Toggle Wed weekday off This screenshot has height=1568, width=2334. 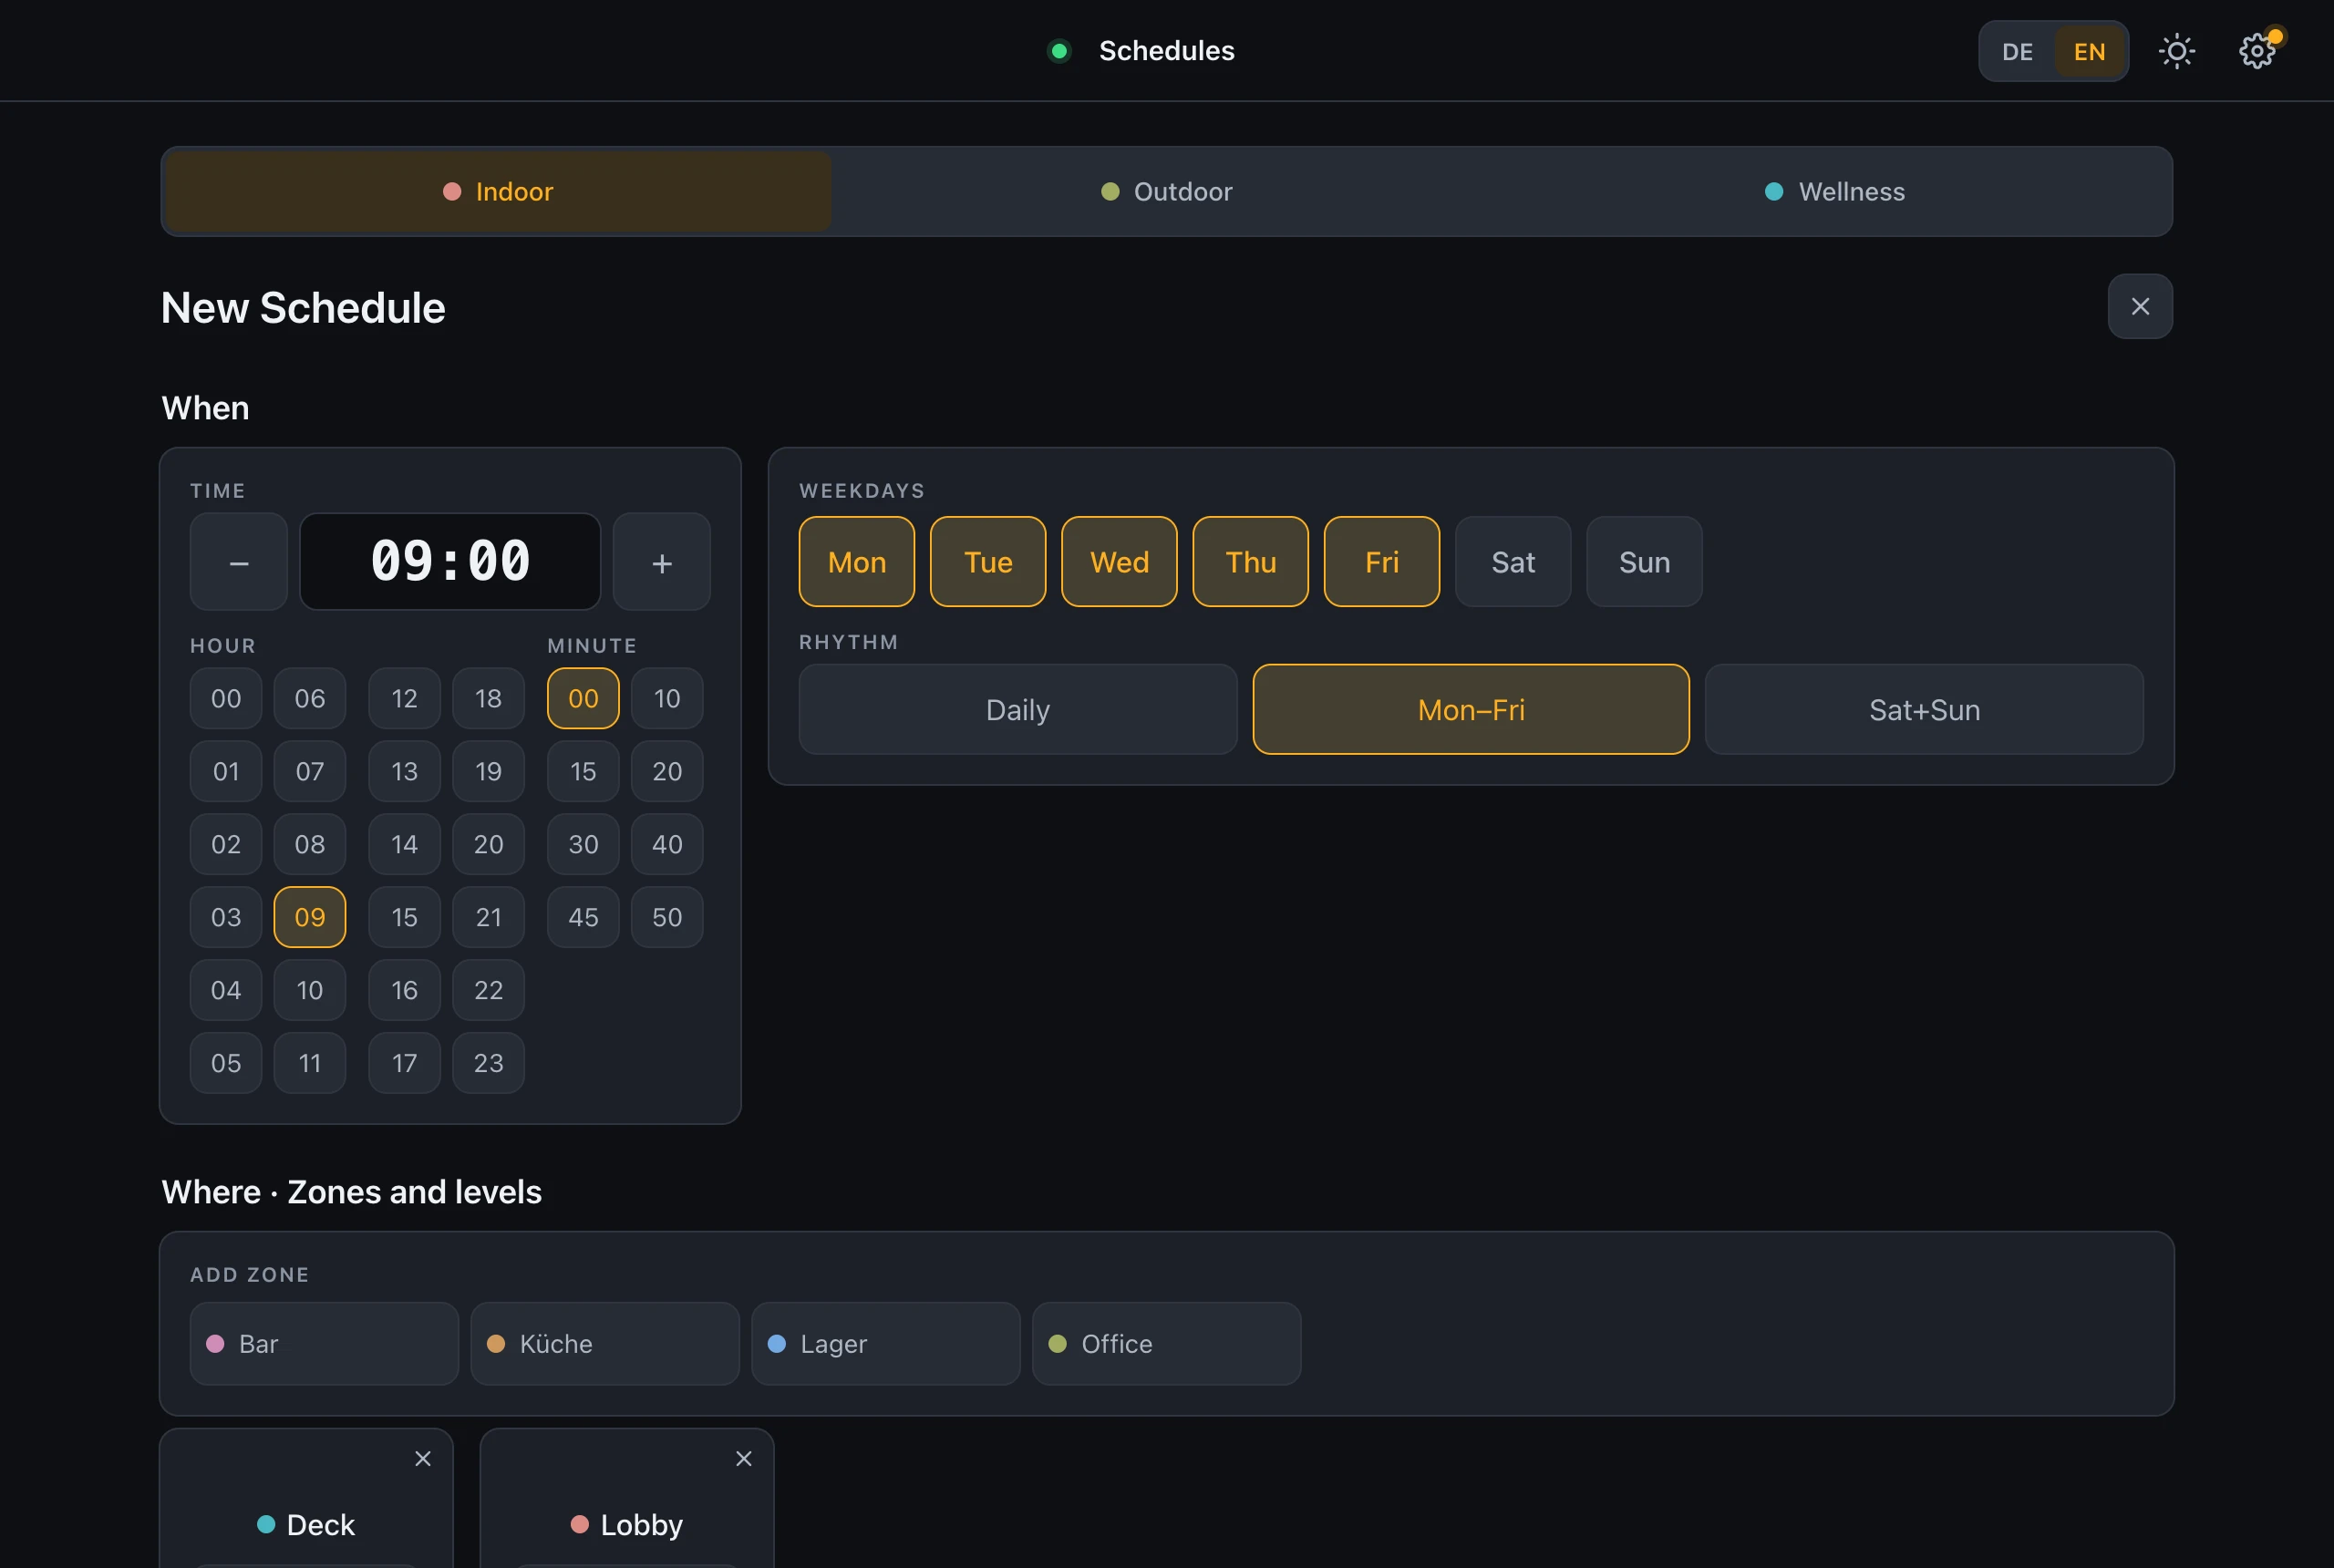point(1119,561)
